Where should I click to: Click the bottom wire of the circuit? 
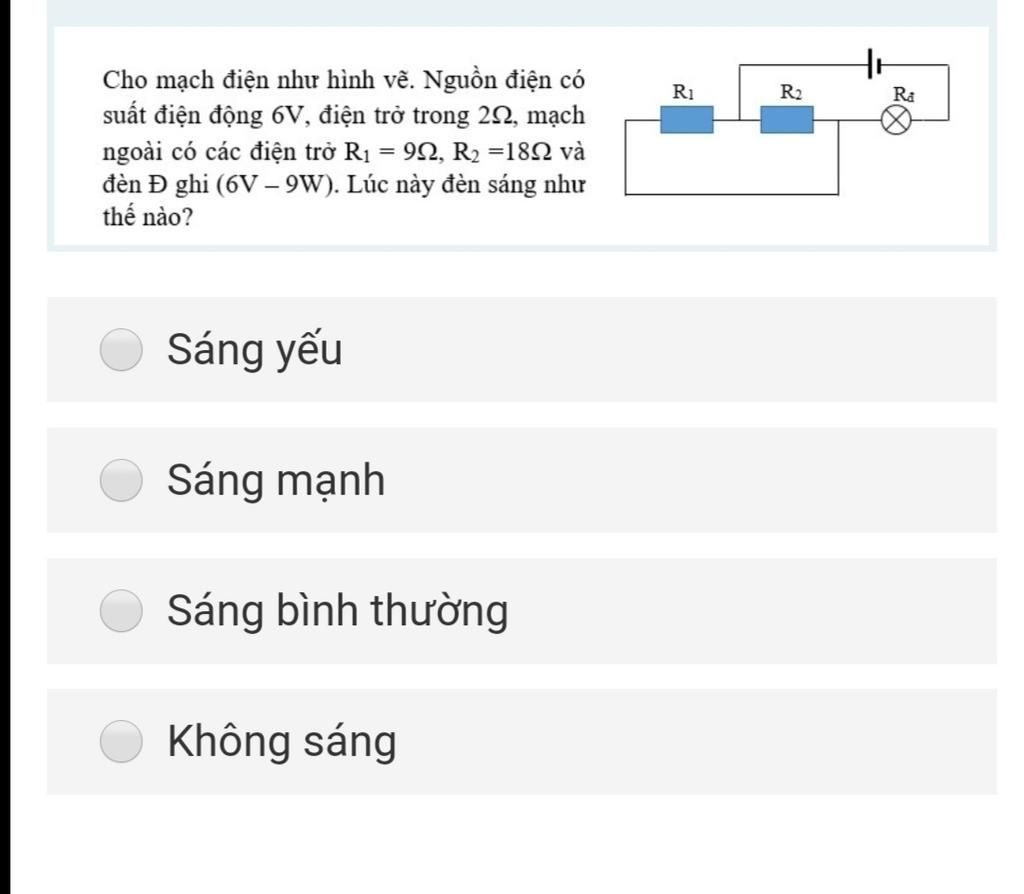point(730,193)
